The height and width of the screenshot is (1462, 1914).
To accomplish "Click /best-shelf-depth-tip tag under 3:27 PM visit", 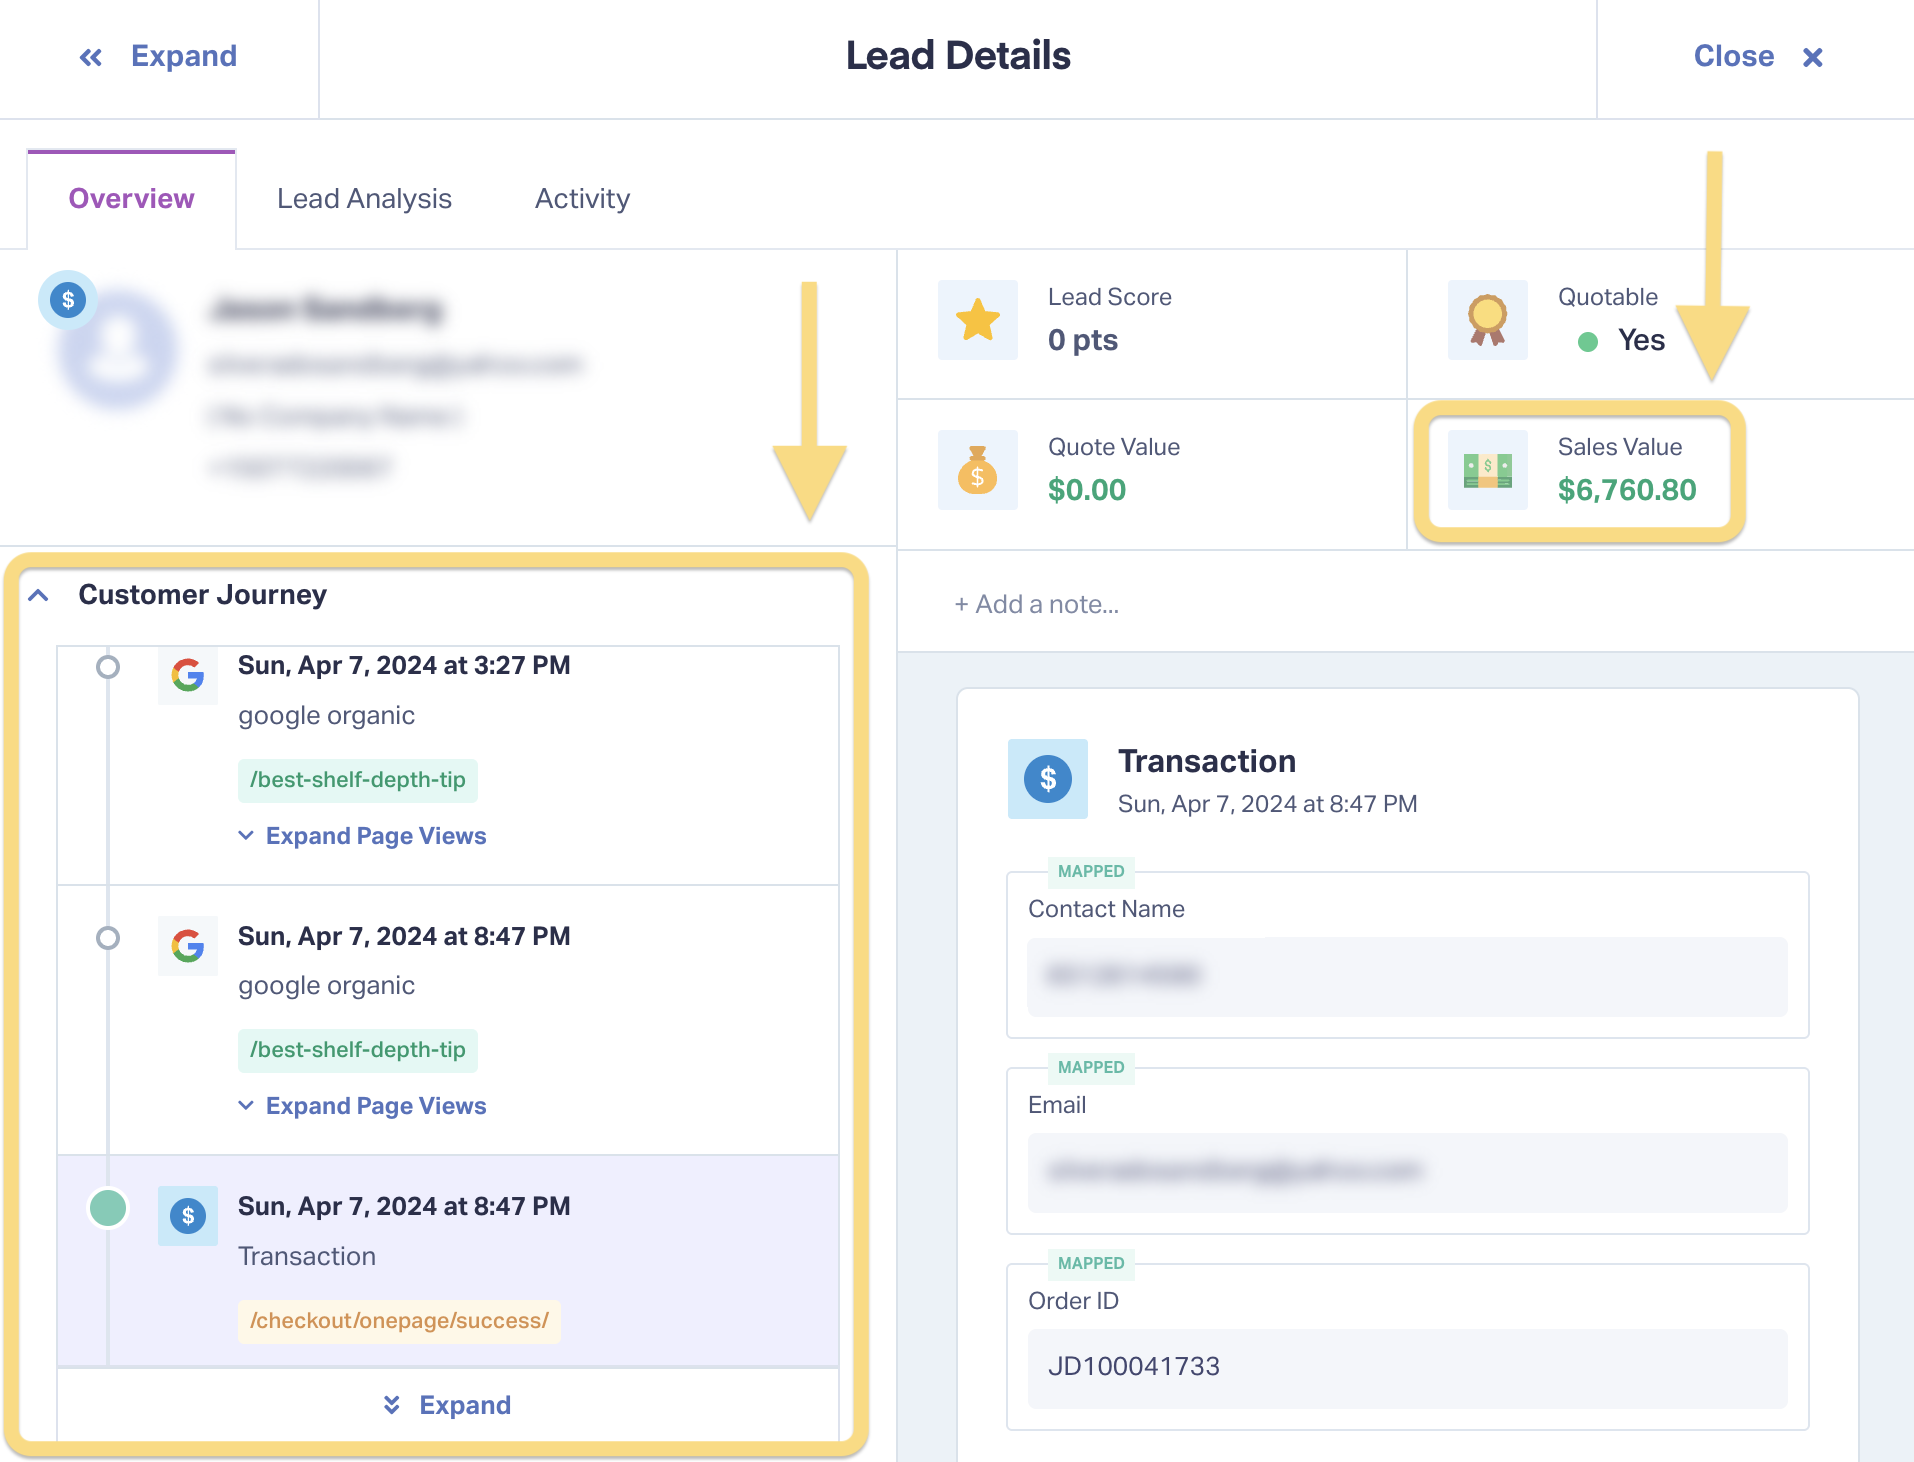I will point(358,780).
